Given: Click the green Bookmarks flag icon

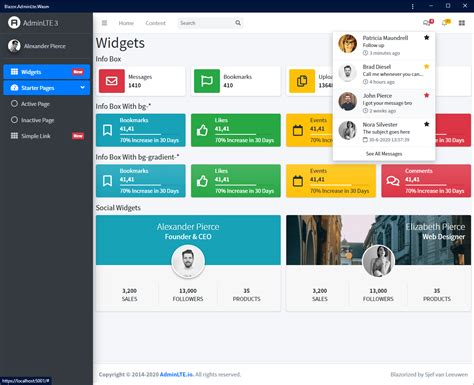Looking at the screenshot, I should pyautogui.click(x=207, y=81).
